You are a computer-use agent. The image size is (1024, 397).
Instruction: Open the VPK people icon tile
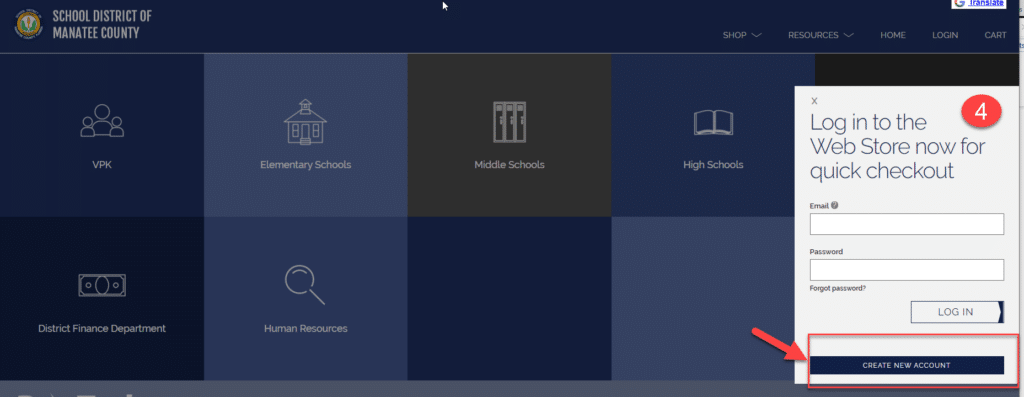tap(102, 120)
